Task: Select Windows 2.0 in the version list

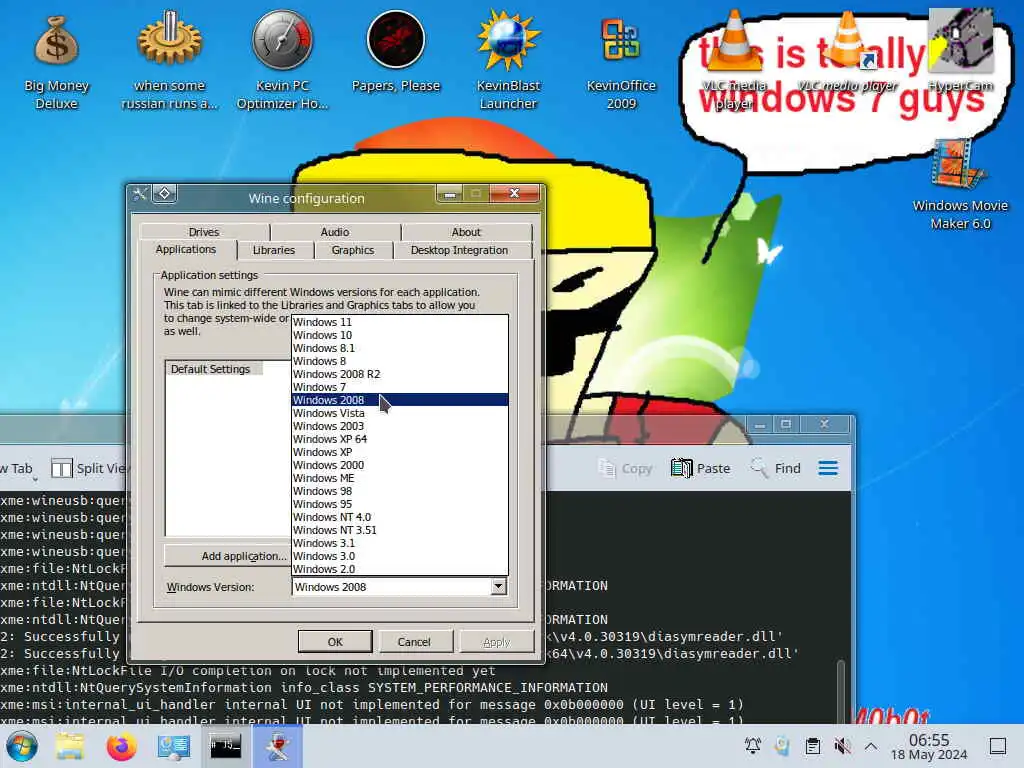Action: pos(400,569)
